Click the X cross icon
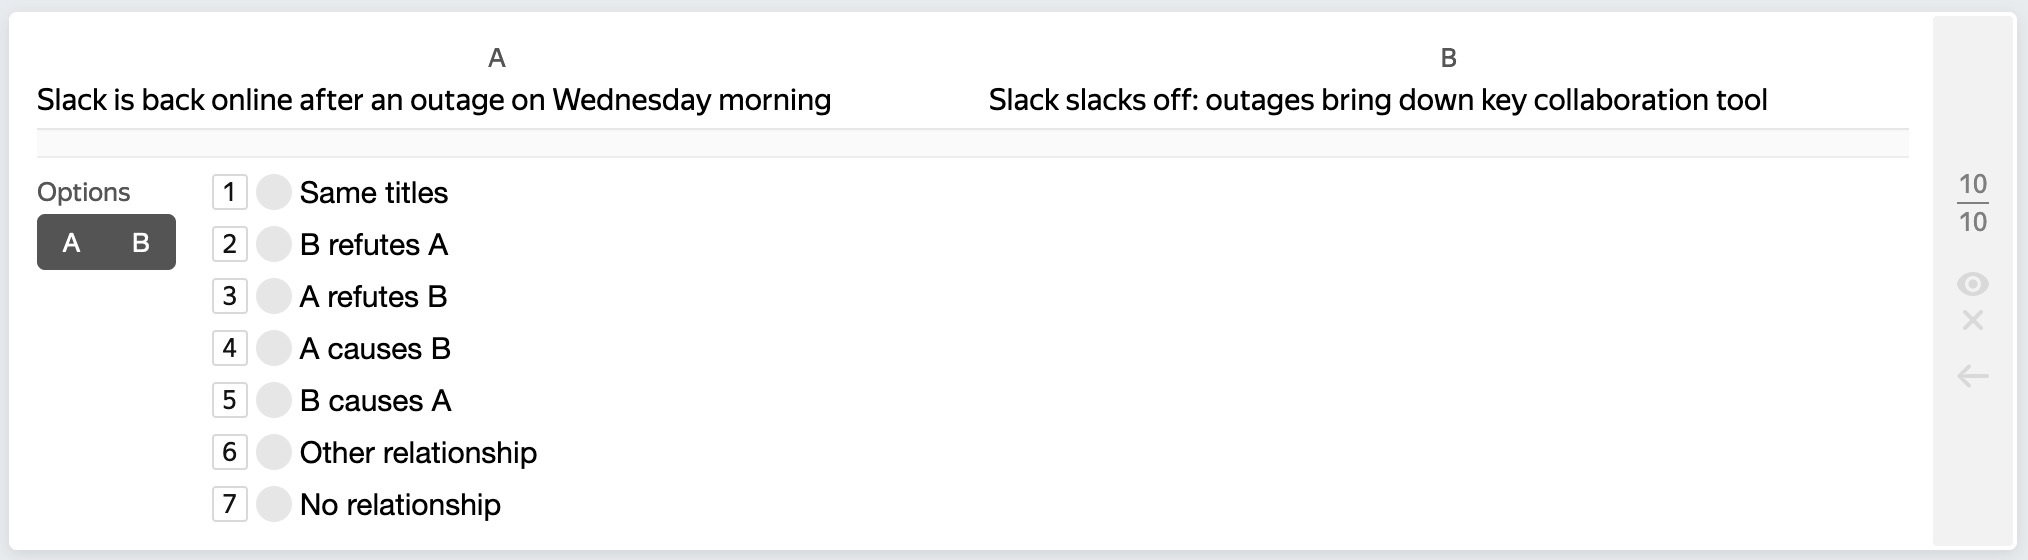The width and height of the screenshot is (2028, 560). (1972, 321)
